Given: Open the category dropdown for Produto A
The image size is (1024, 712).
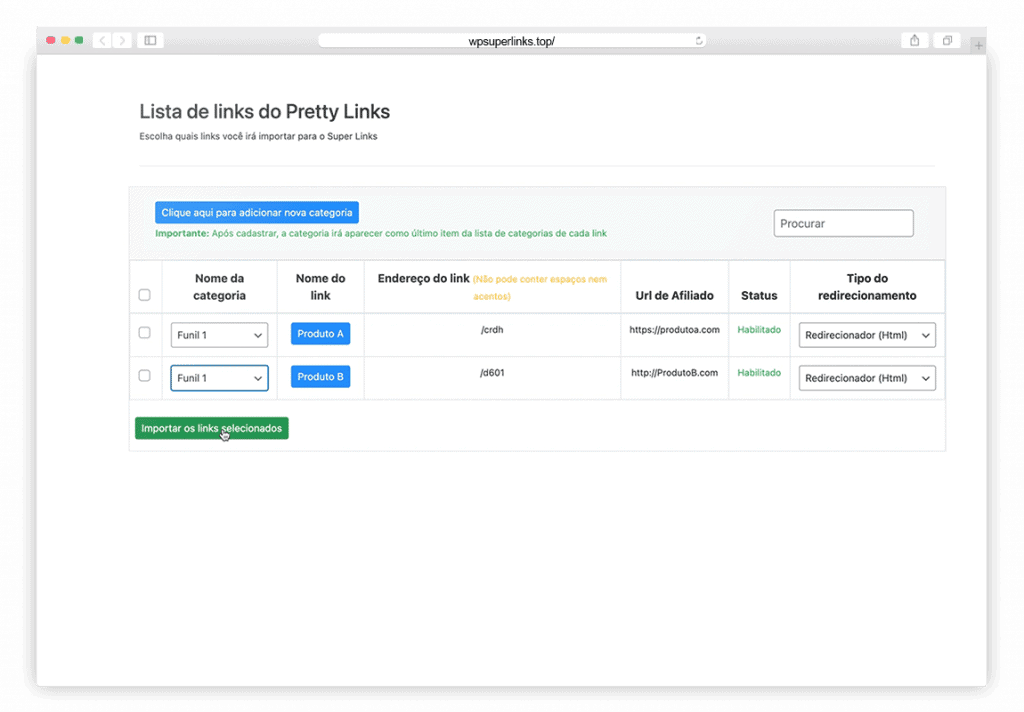Looking at the screenshot, I should point(219,335).
